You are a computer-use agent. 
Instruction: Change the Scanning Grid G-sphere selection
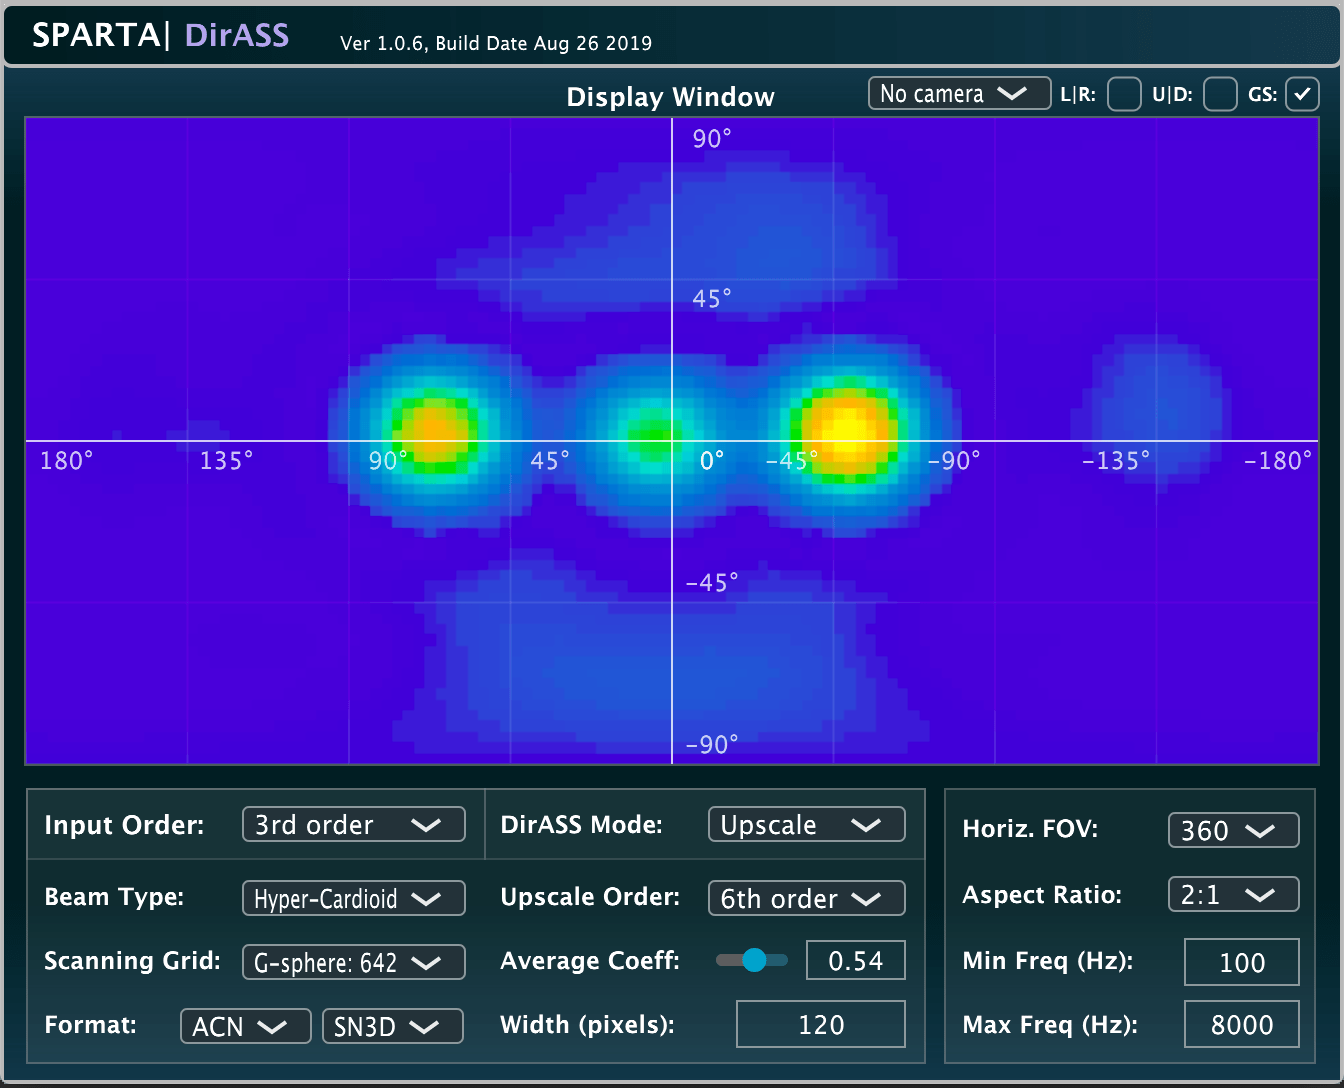353,962
